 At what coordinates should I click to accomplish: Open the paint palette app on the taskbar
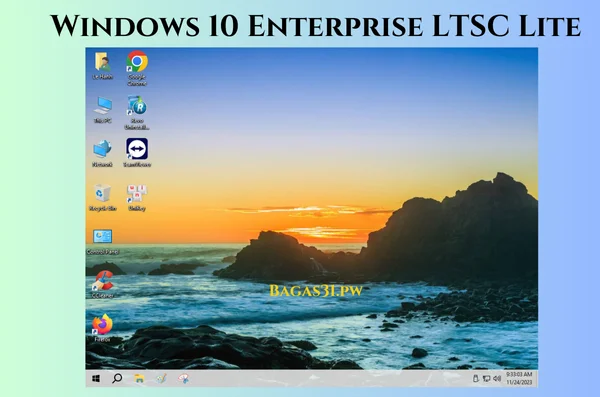pos(183,379)
